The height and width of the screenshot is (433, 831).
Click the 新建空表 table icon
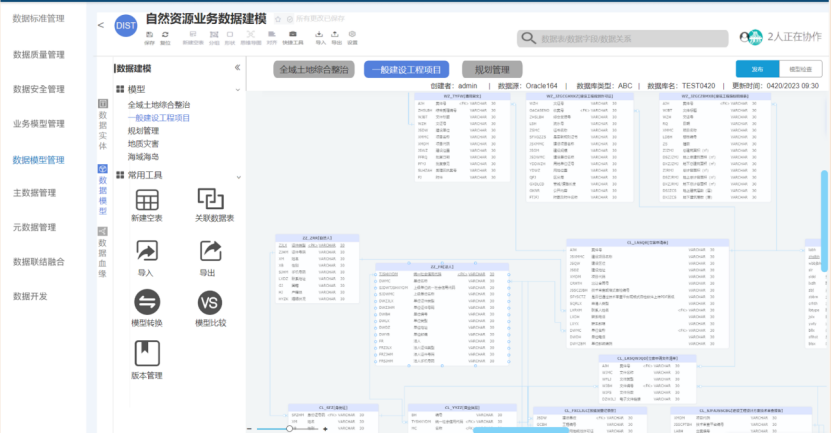(x=147, y=200)
